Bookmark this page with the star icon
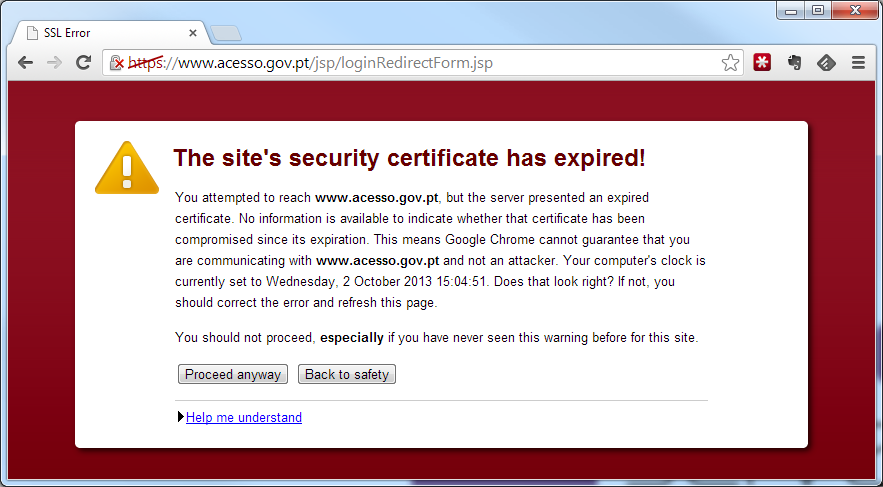 (x=730, y=62)
